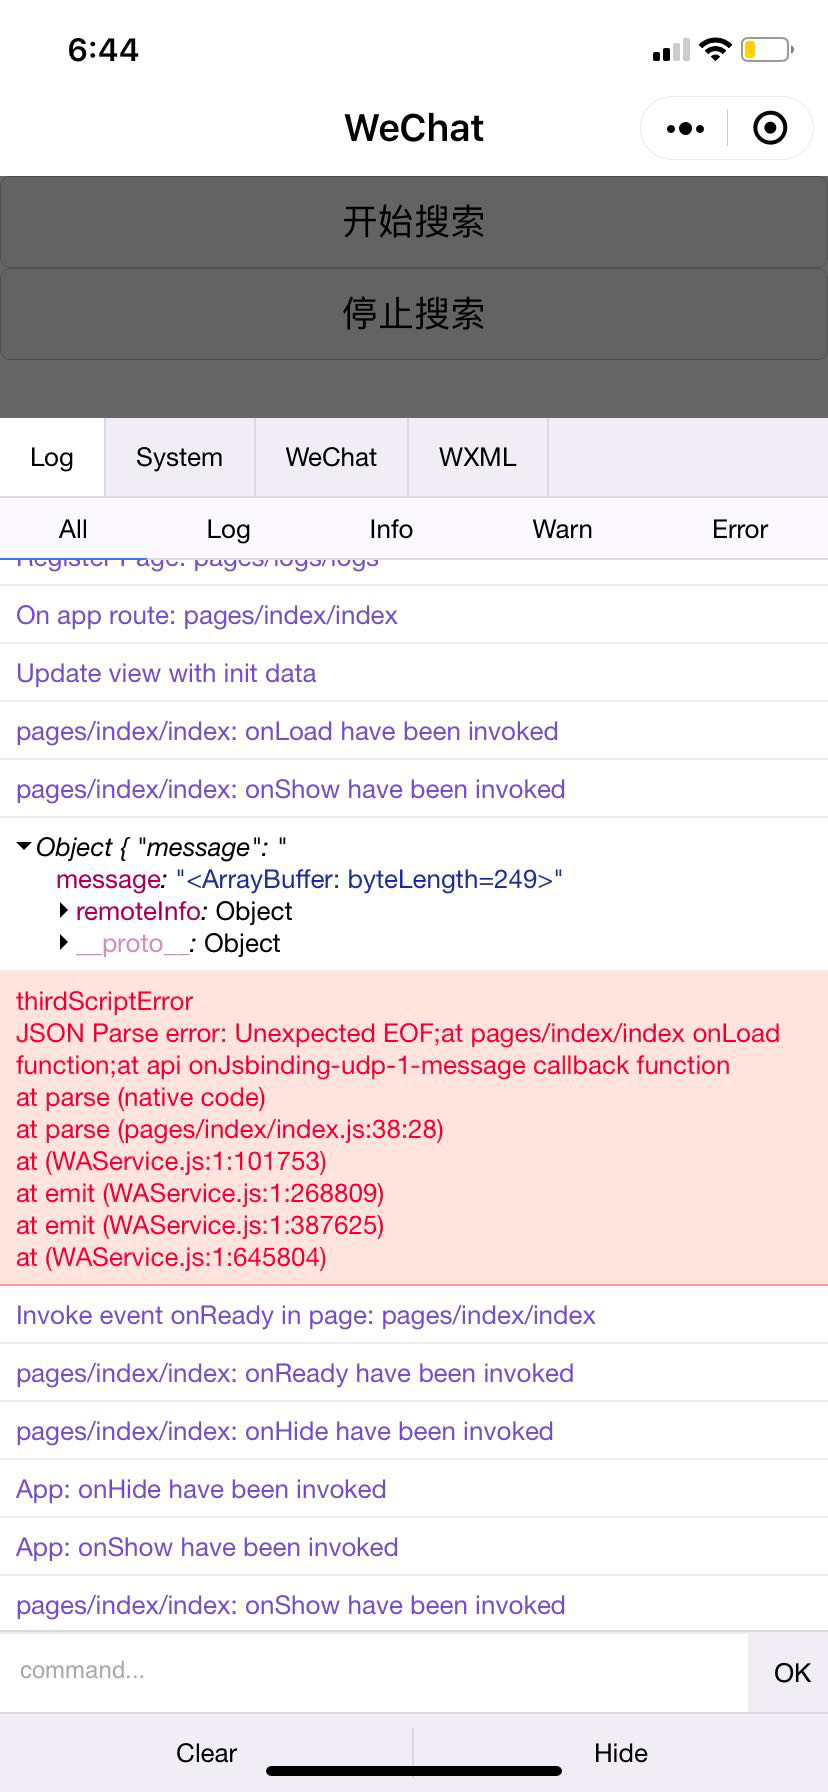828x1792 pixels.
Task: Switch to the WXML tab
Action: click(477, 458)
